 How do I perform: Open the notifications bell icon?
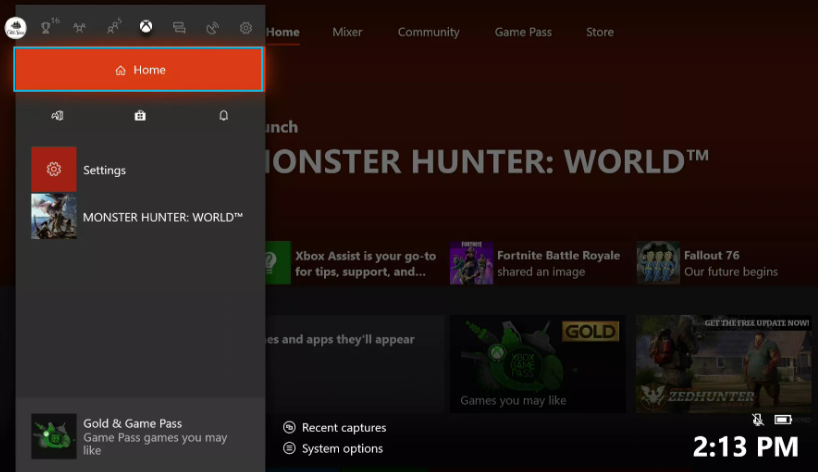pos(223,115)
